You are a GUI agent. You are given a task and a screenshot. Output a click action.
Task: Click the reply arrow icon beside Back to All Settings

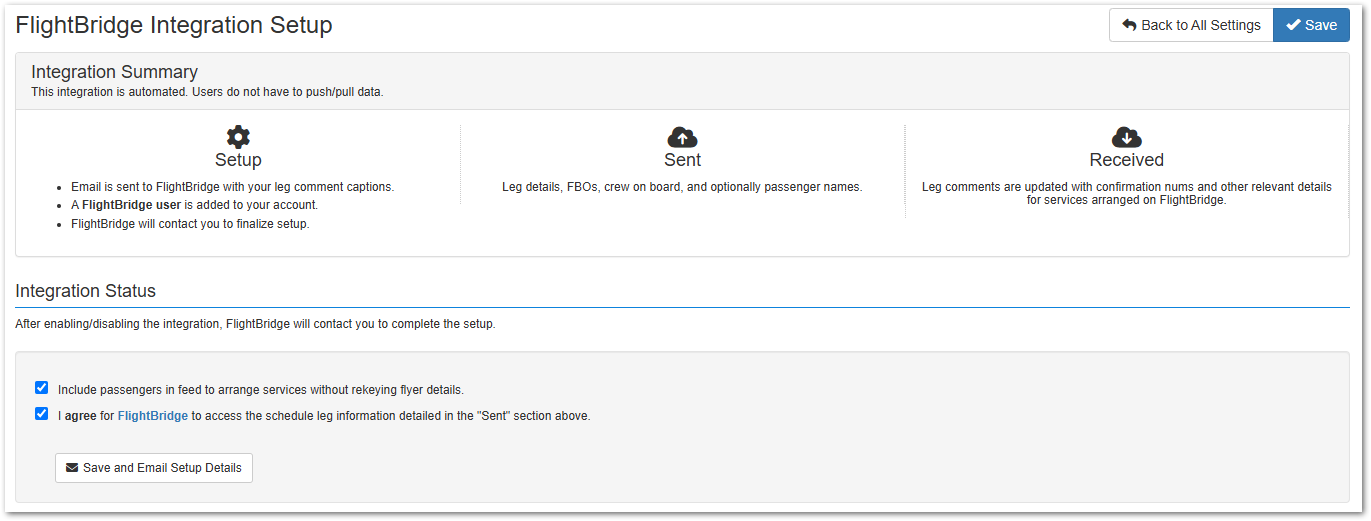click(x=1129, y=25)
